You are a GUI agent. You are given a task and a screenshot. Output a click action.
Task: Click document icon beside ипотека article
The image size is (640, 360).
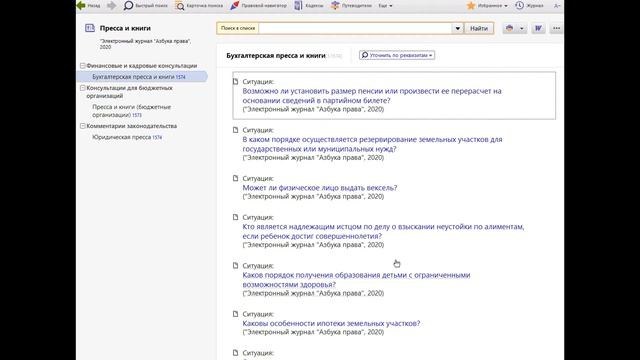coord(236,314)
